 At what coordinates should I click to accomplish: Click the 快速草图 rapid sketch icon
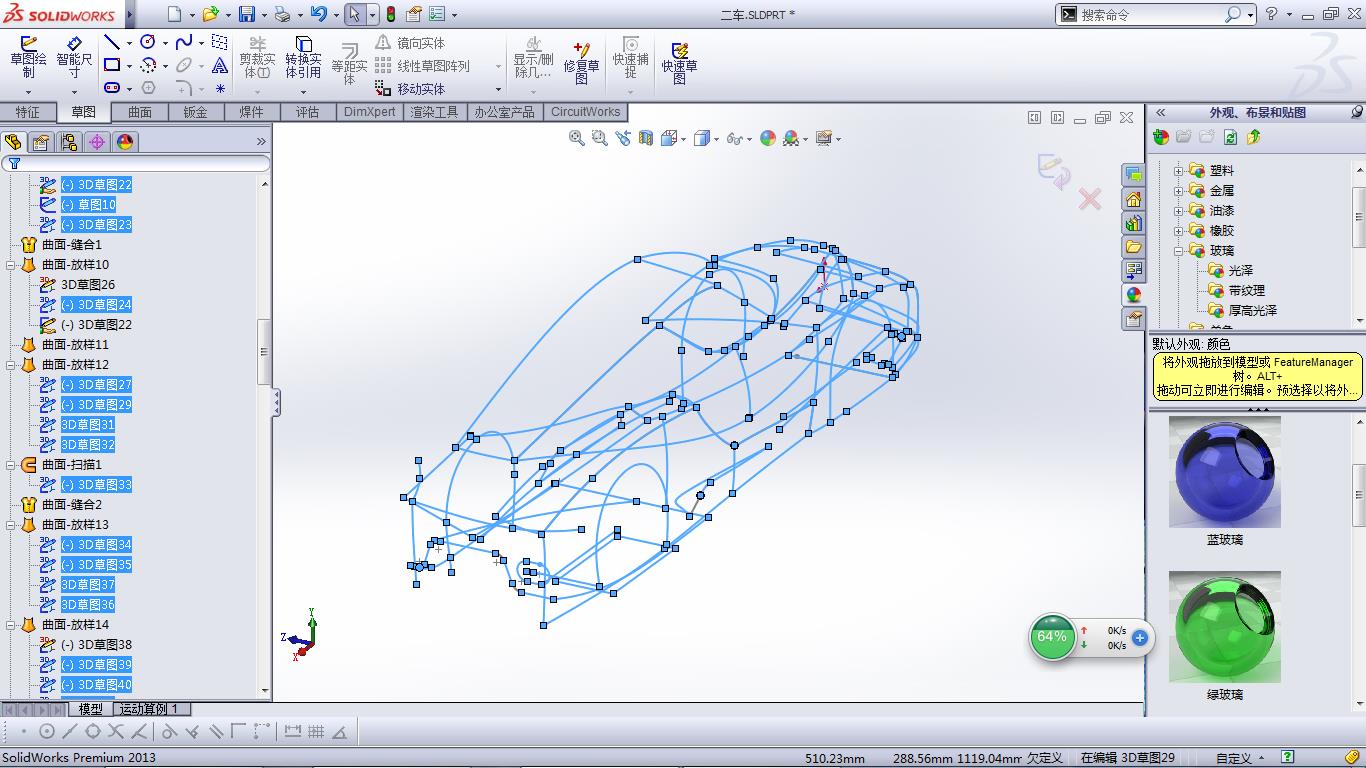679,62
